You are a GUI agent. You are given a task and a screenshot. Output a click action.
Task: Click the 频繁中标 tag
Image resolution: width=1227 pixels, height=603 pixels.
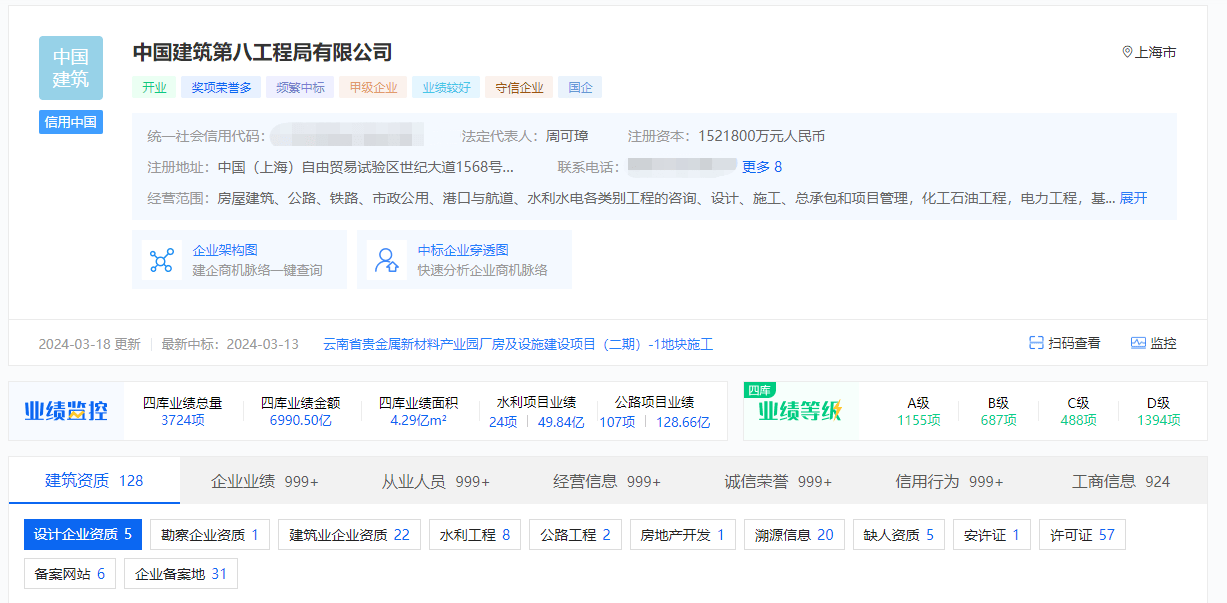[300, 87]
